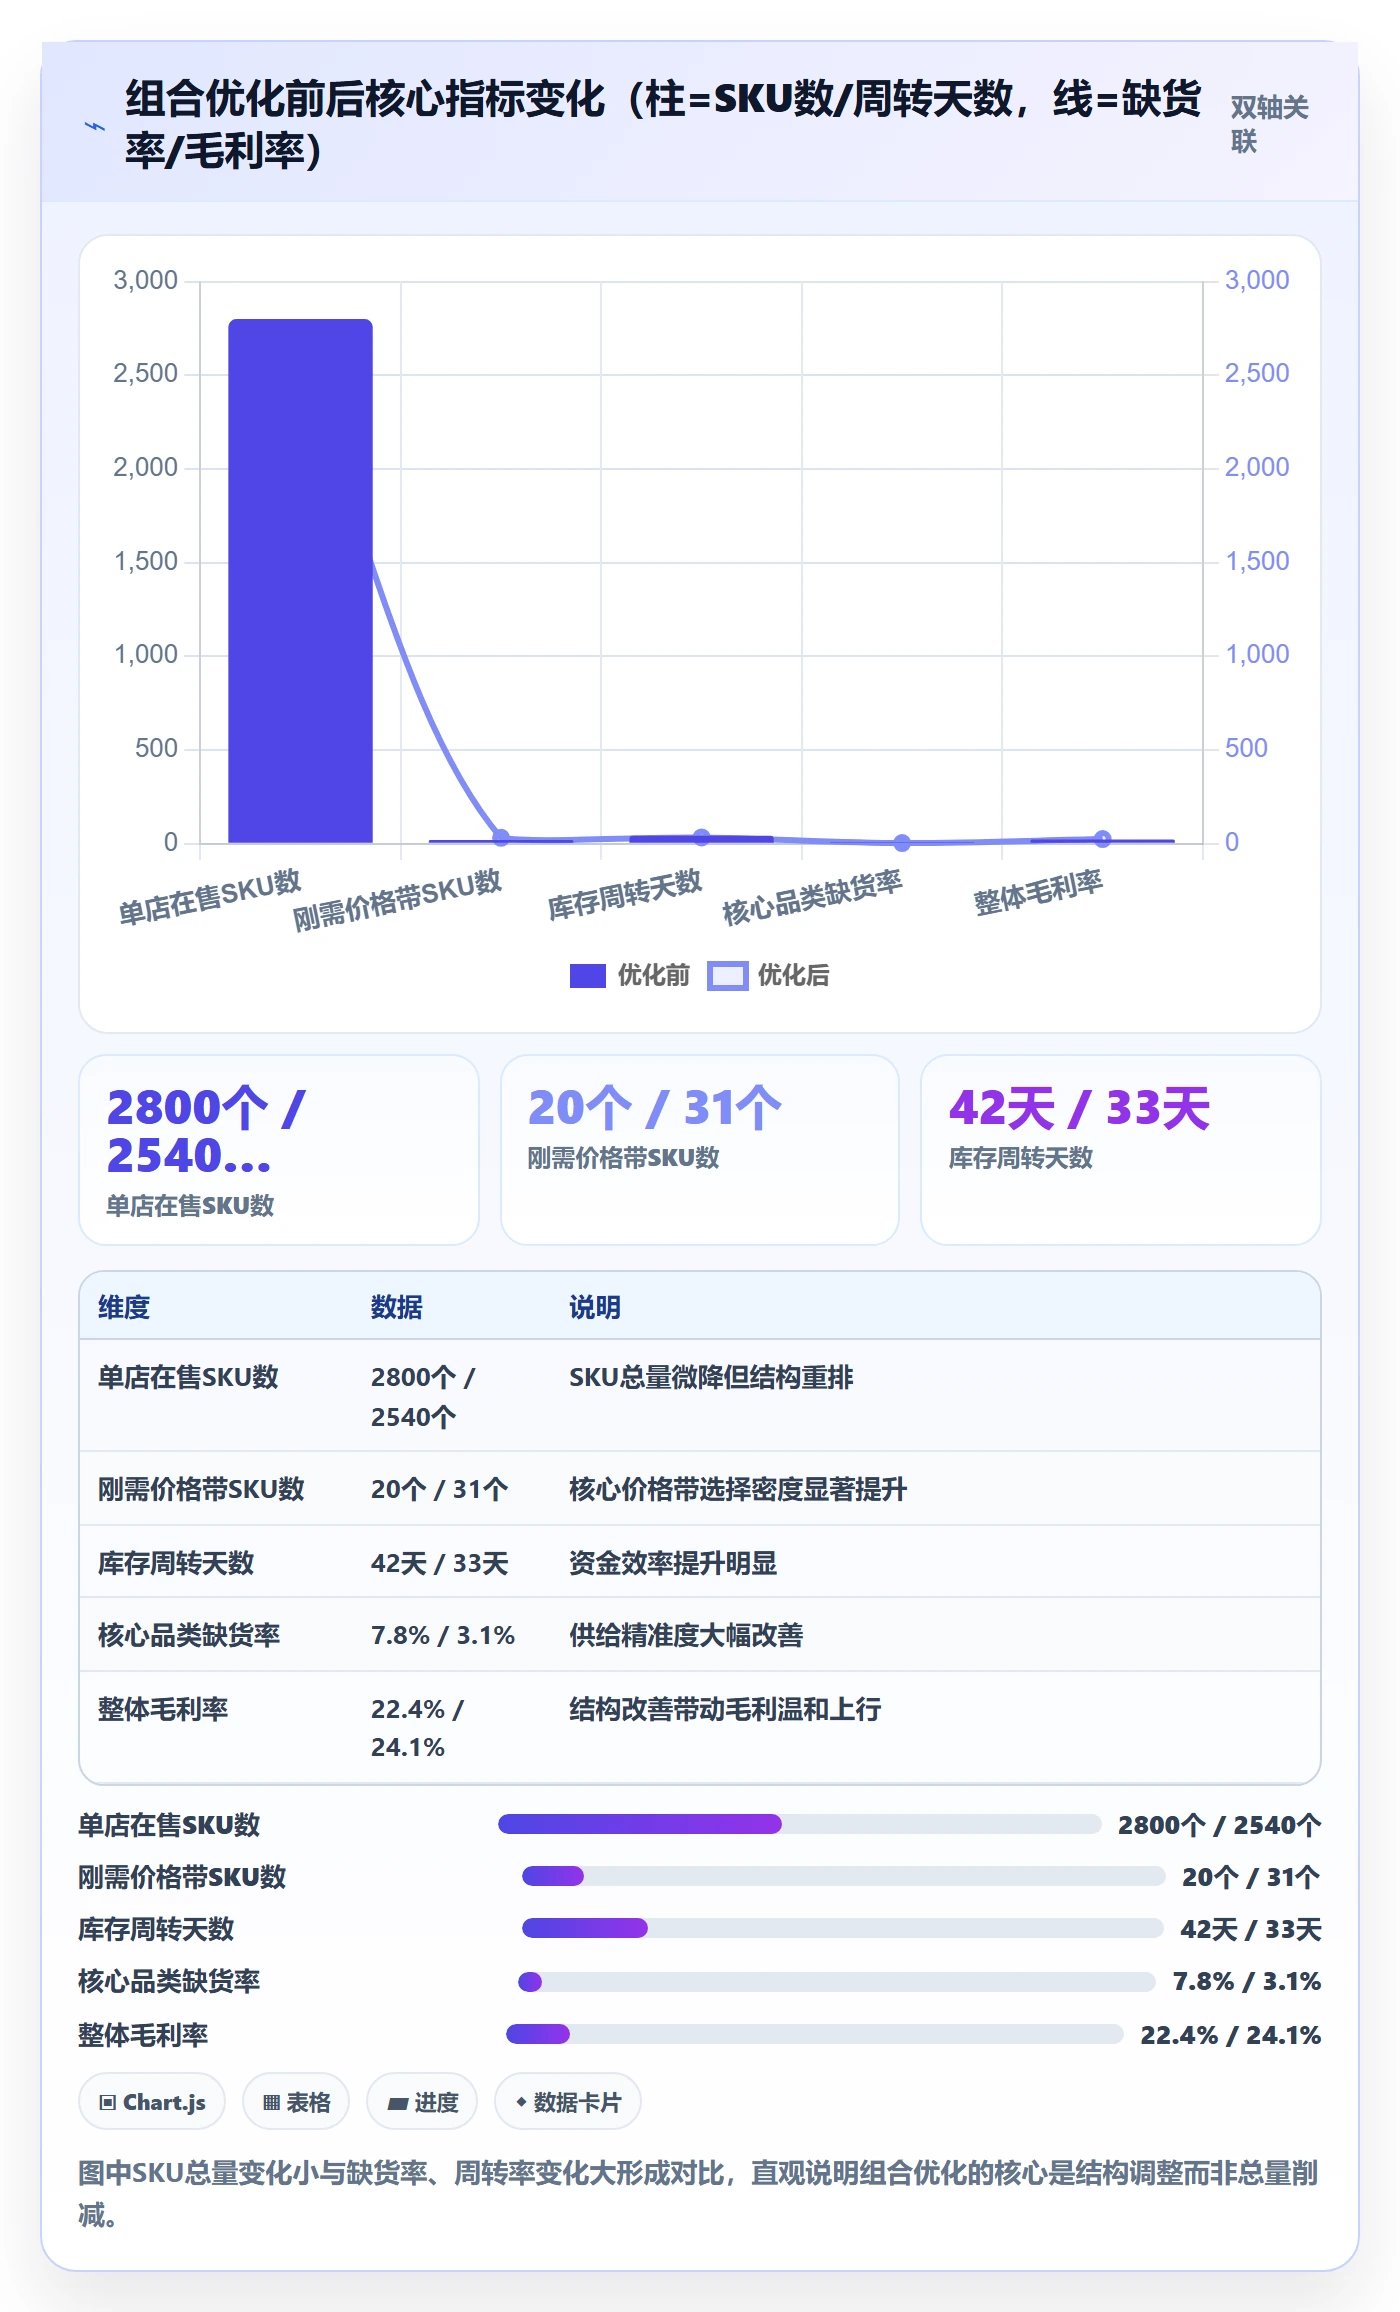
Task: Click the 库存周转天数 progress bar
Action: [x=842, y=1928]
